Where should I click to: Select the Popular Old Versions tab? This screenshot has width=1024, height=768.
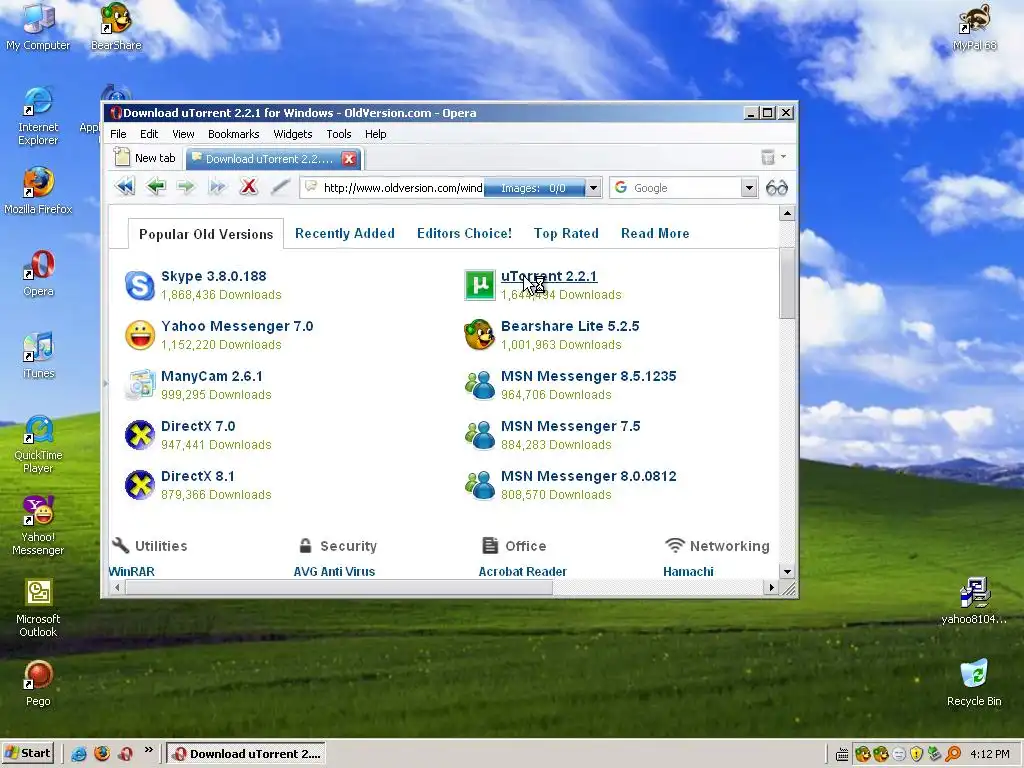(206, 234)
